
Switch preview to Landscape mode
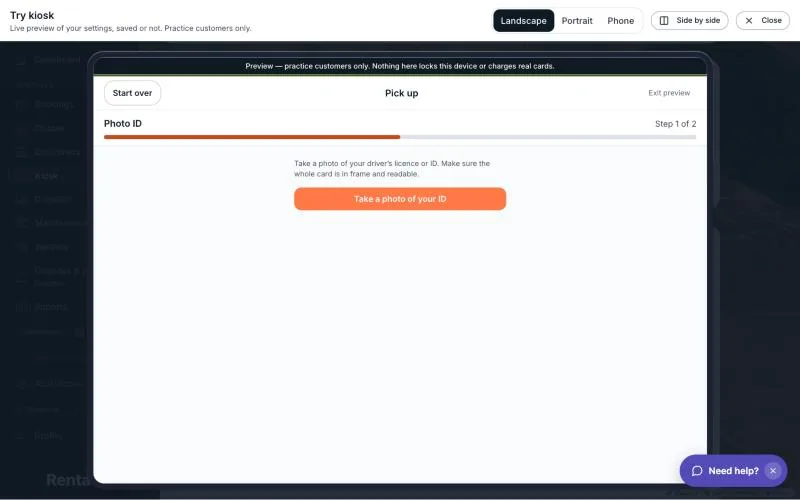[x=523, y=21]
